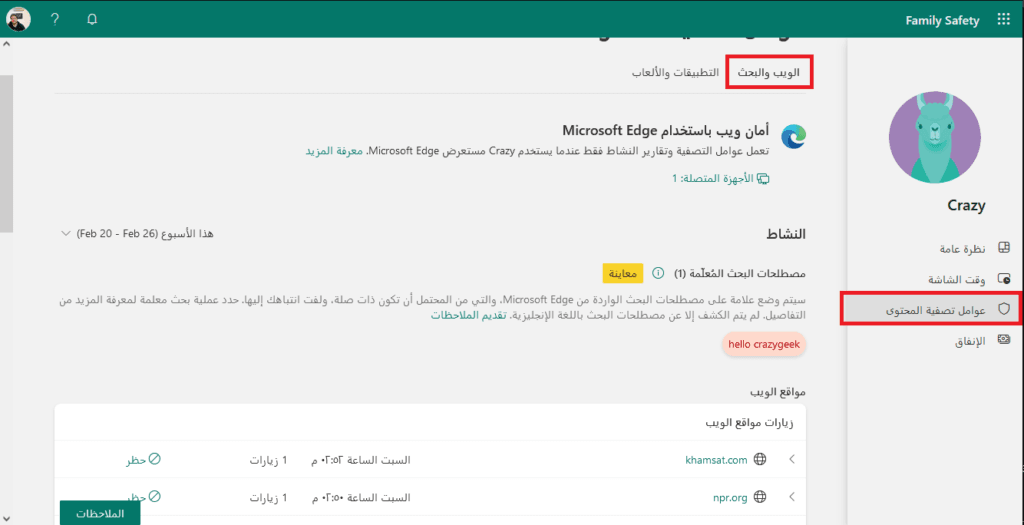Click the spending money icon
The width and height of the screenshot is (1024, 525).
[x=1004, y=340]
